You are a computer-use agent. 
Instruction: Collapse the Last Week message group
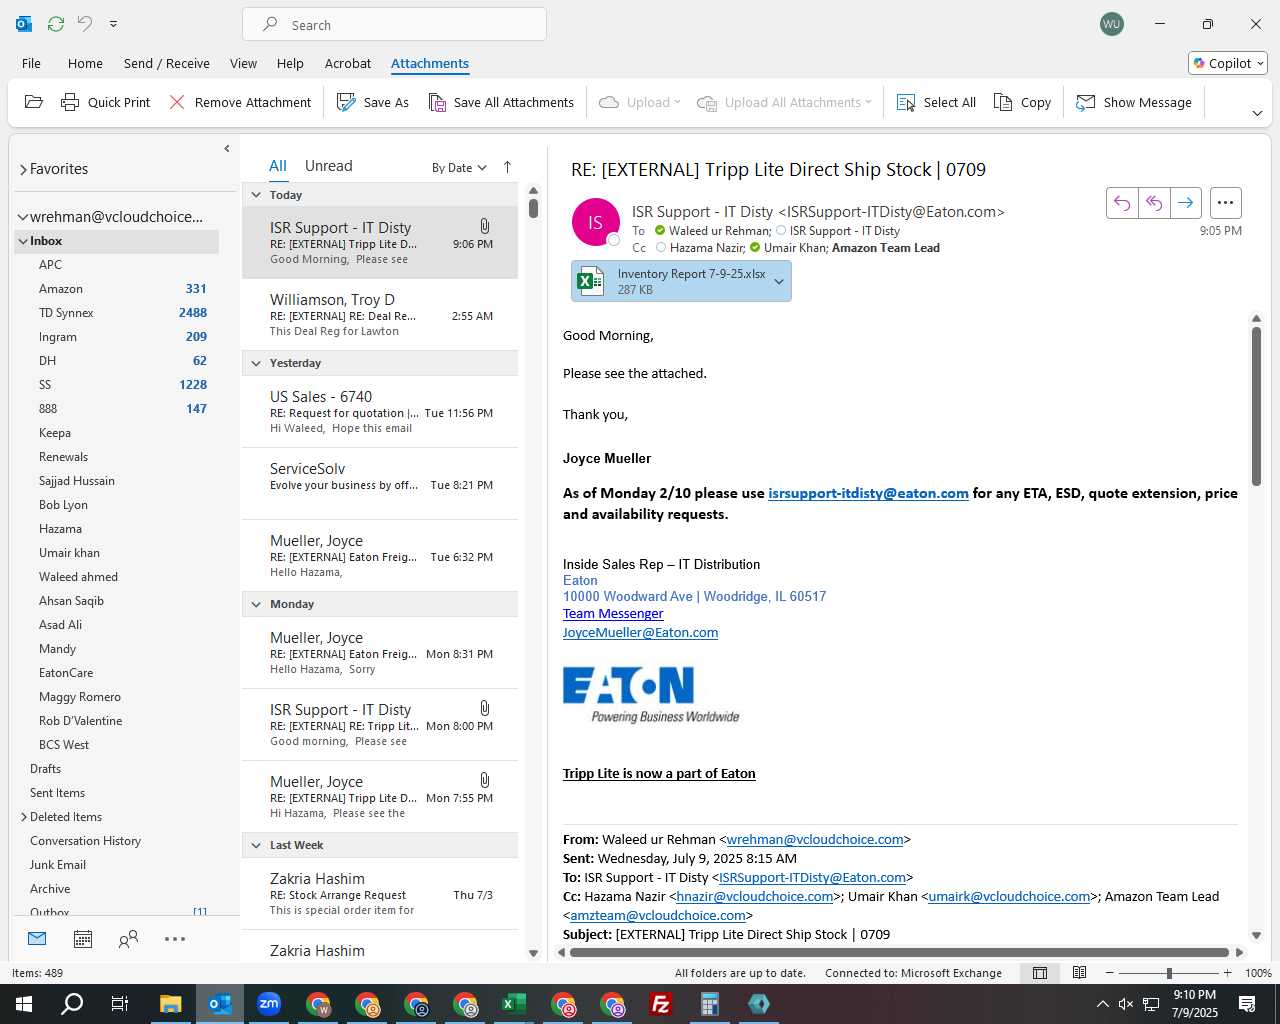tap(256, 845)
